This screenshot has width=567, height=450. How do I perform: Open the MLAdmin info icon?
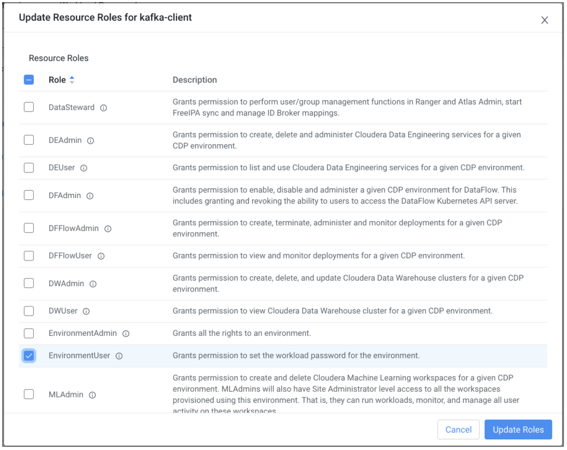tap(93, 395)
